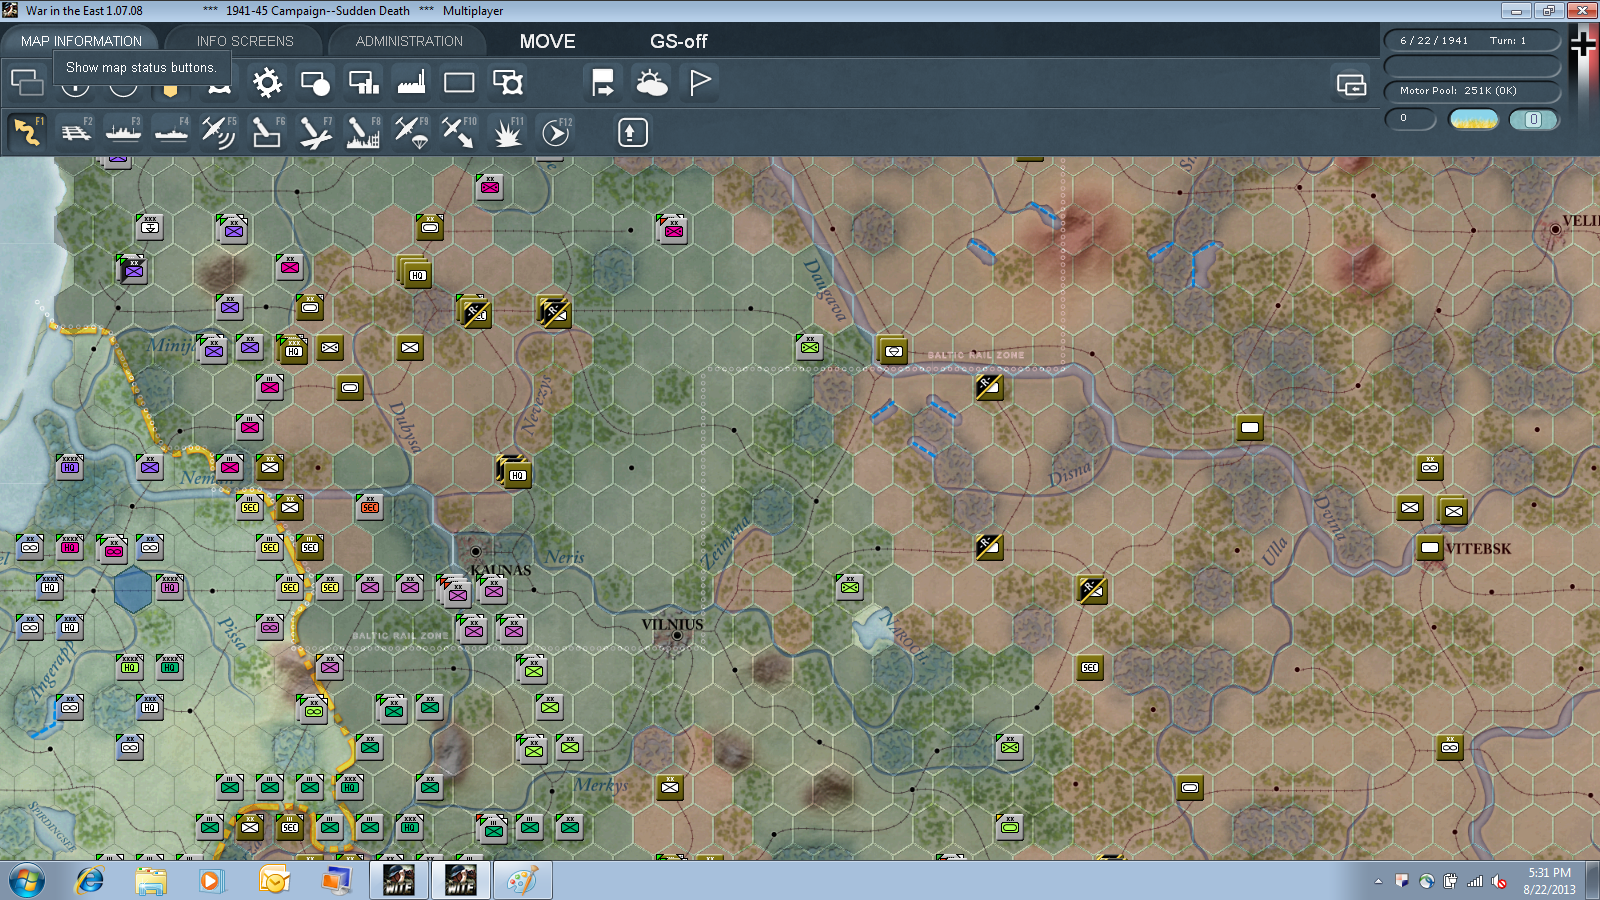The image size is (1600, 900).
Task: Click the rectangle-with-gear toolbar icon
Action: [507, 82]
